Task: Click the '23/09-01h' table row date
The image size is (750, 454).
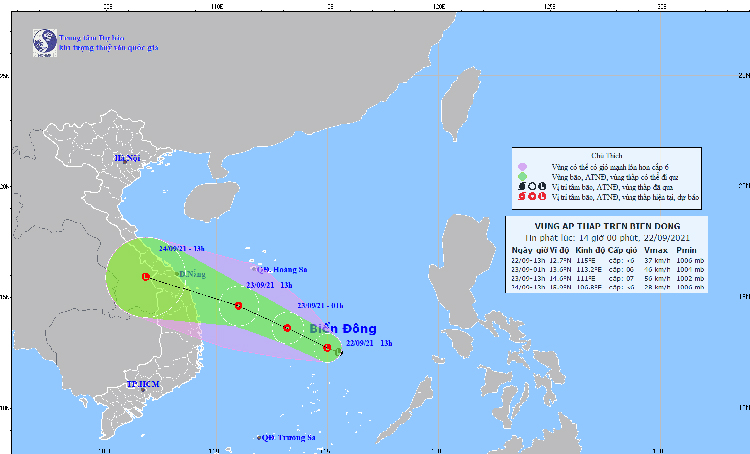Action: click(x=528, y=269)
